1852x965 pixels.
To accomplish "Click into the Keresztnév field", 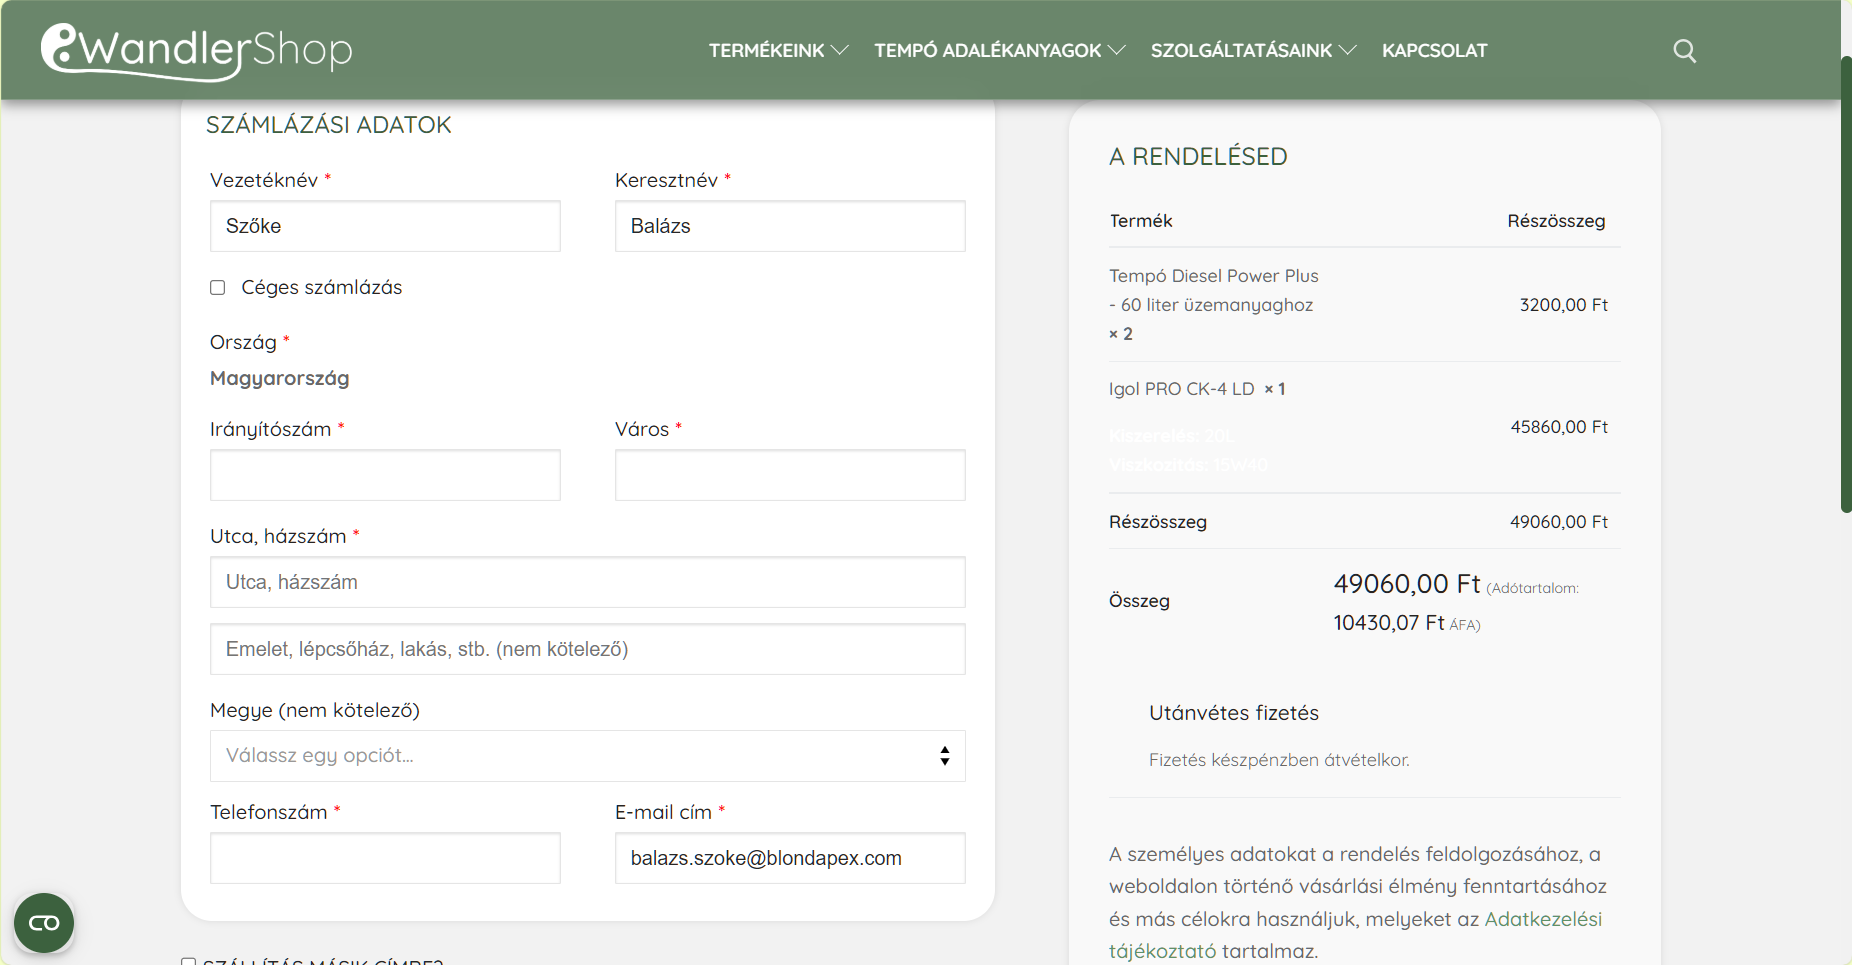I will (x=789, y=226).
